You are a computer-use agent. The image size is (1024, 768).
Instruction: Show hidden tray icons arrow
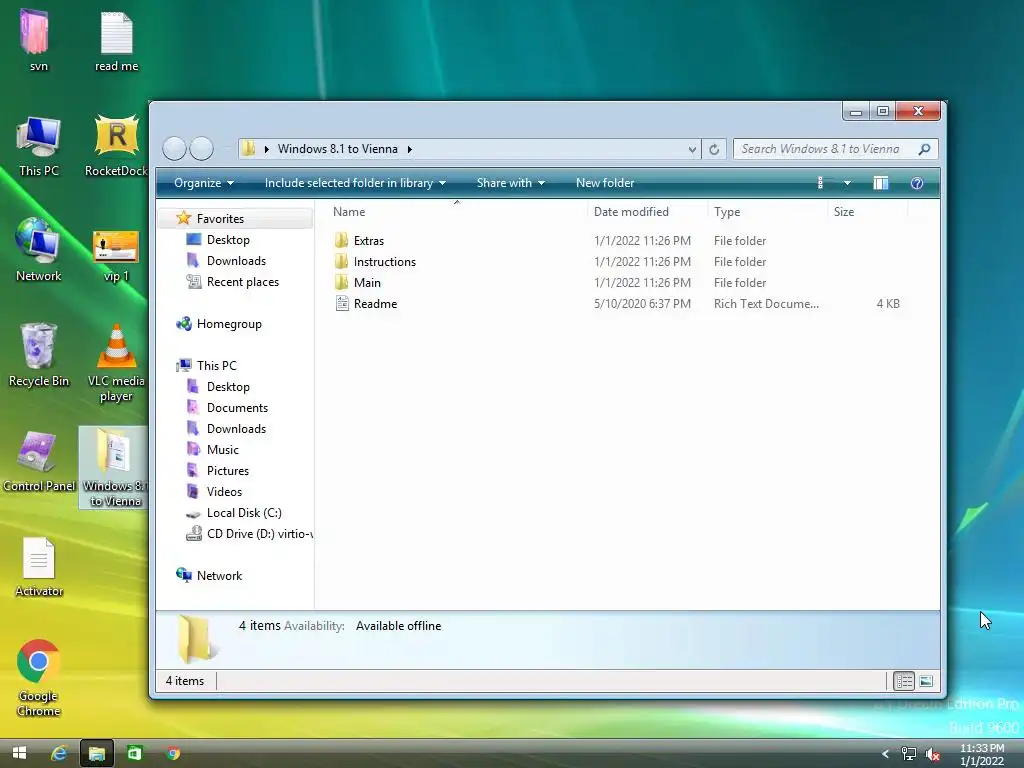[x=886, y=754]
